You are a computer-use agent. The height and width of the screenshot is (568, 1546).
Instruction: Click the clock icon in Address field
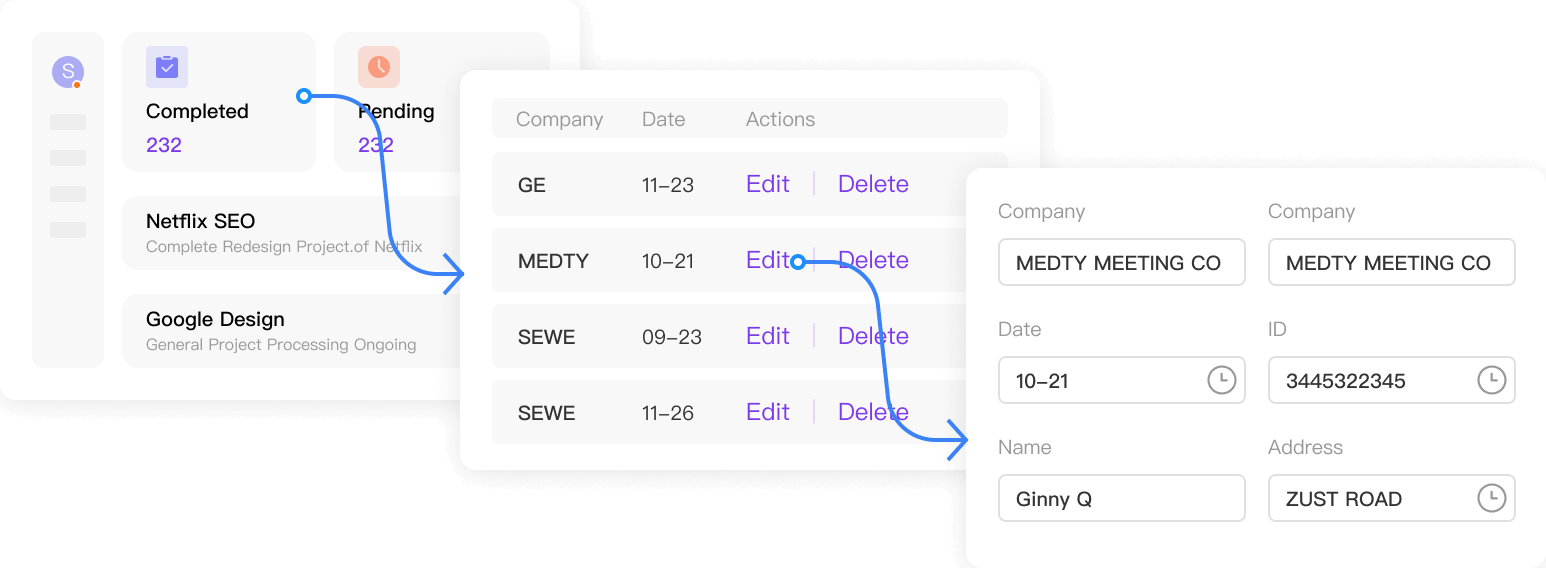pos(1492,498)
